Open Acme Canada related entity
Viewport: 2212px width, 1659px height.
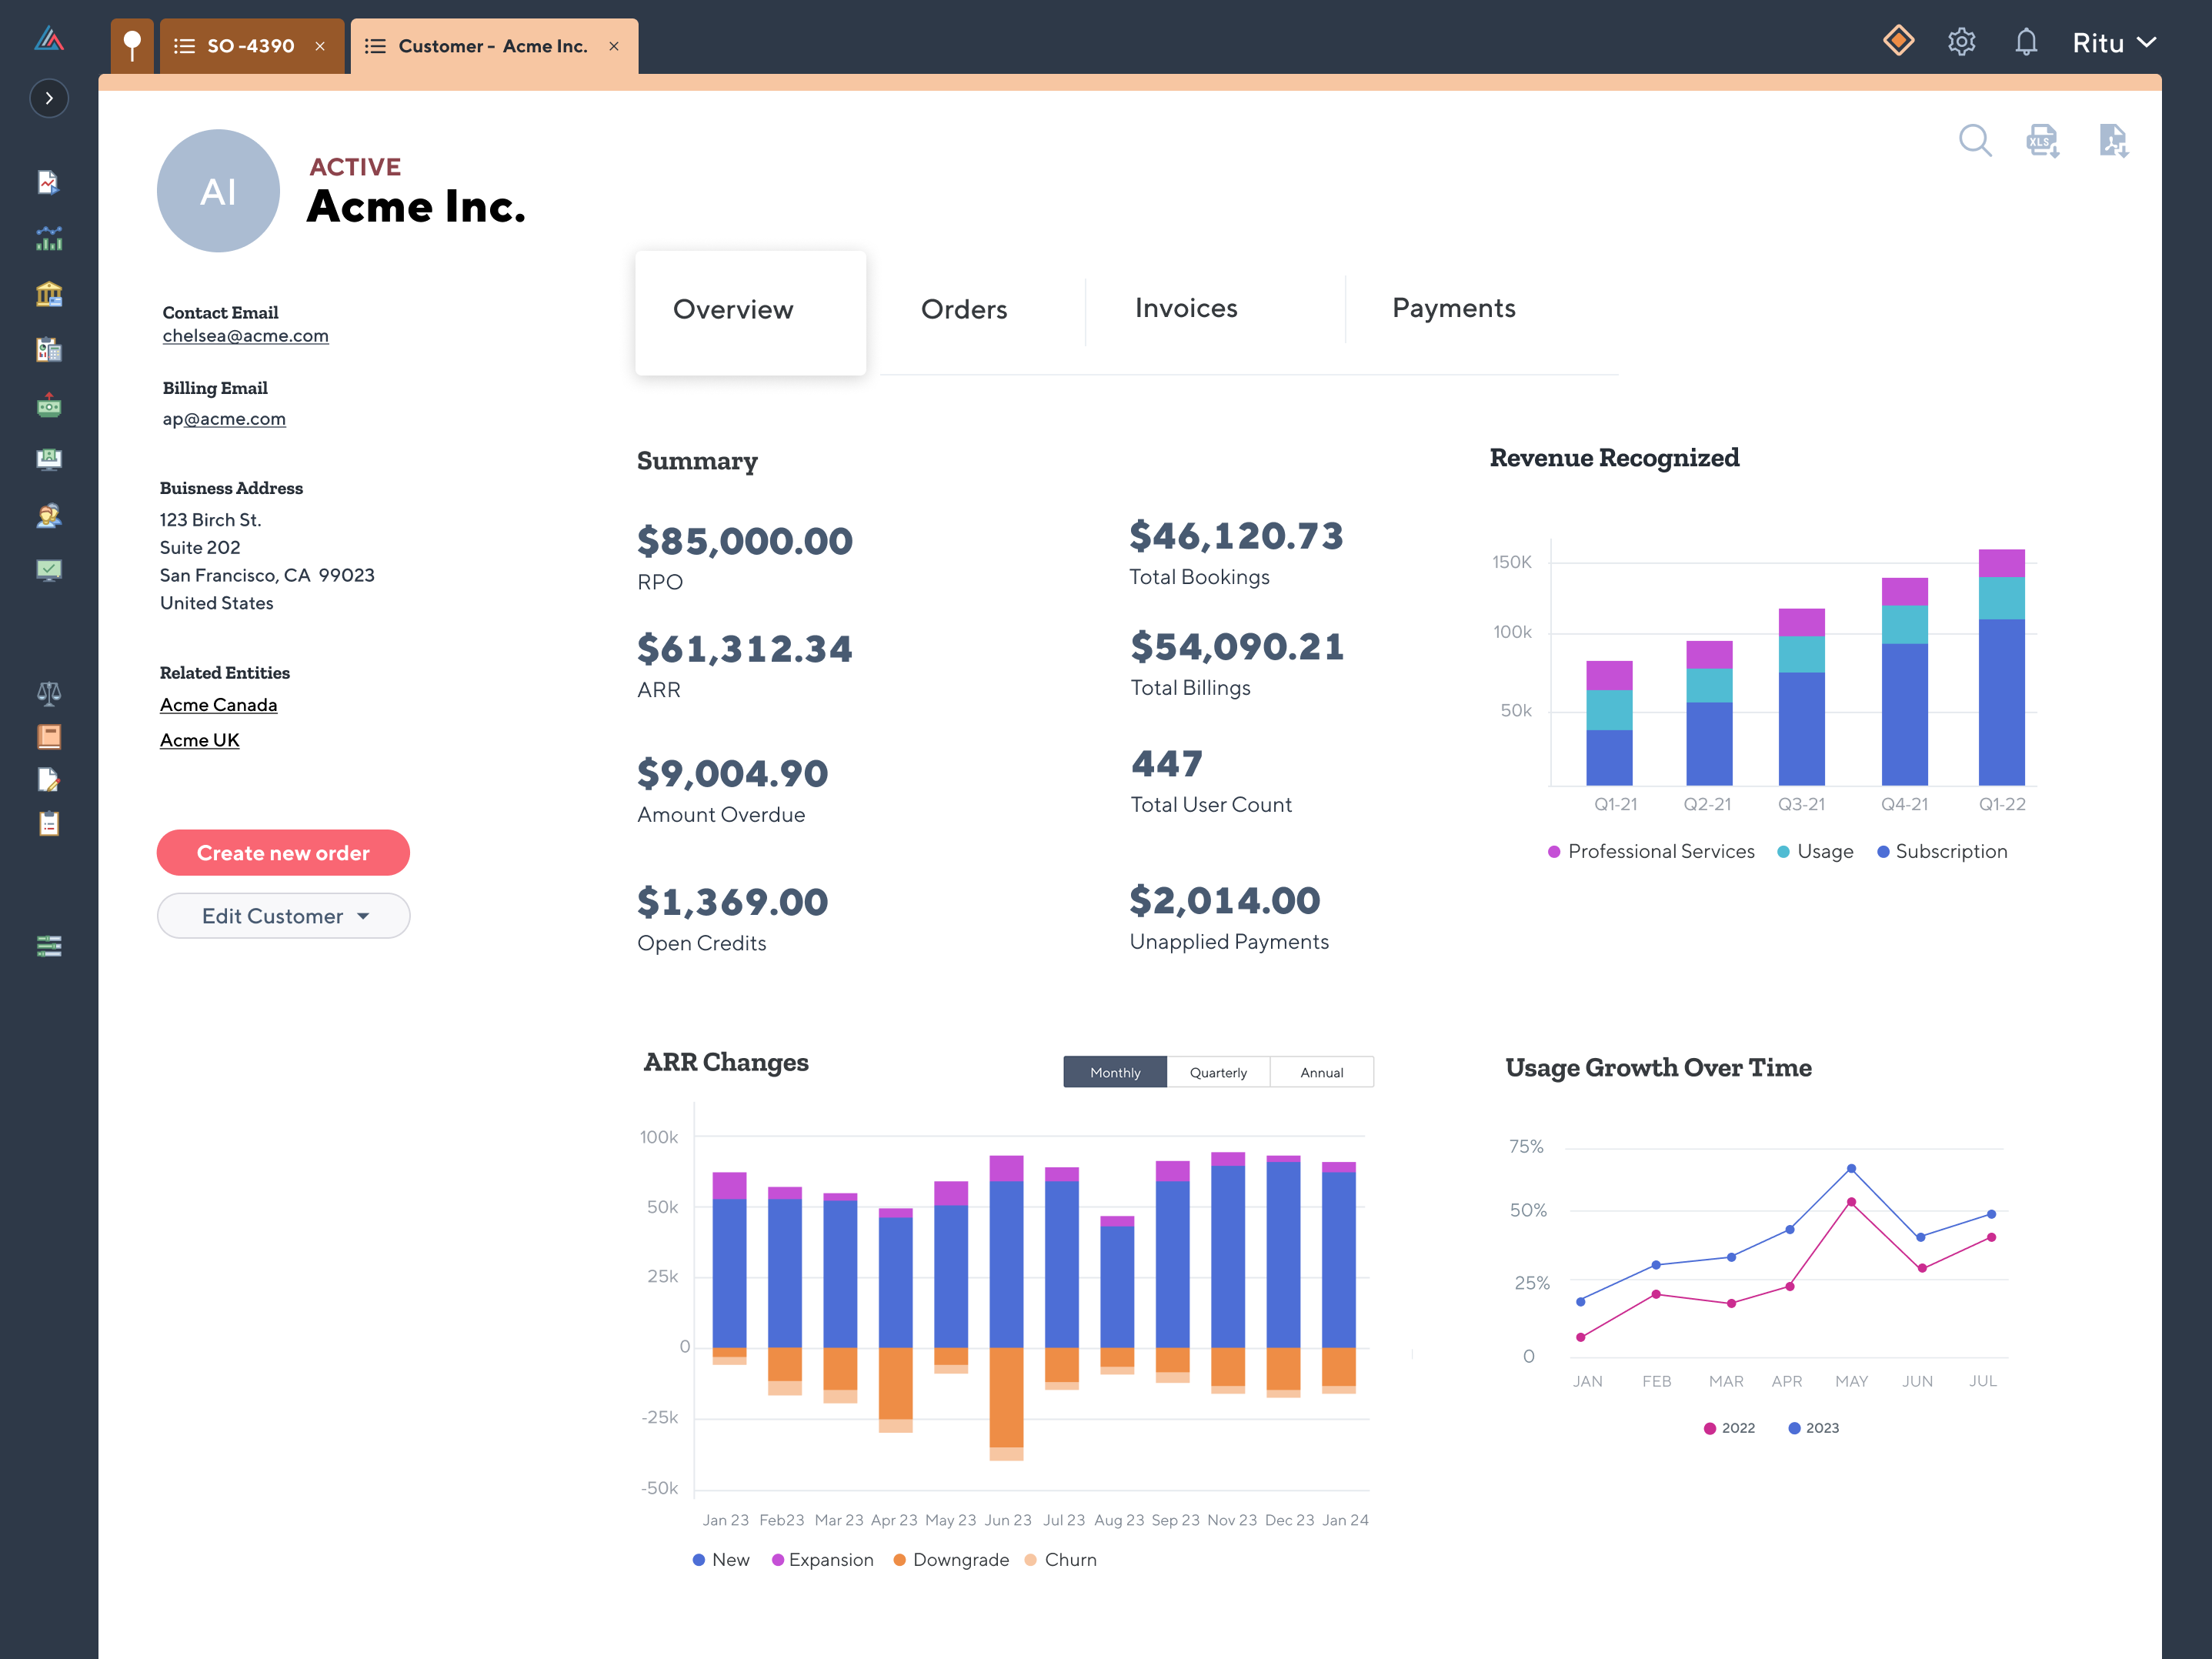click(219, 705)
